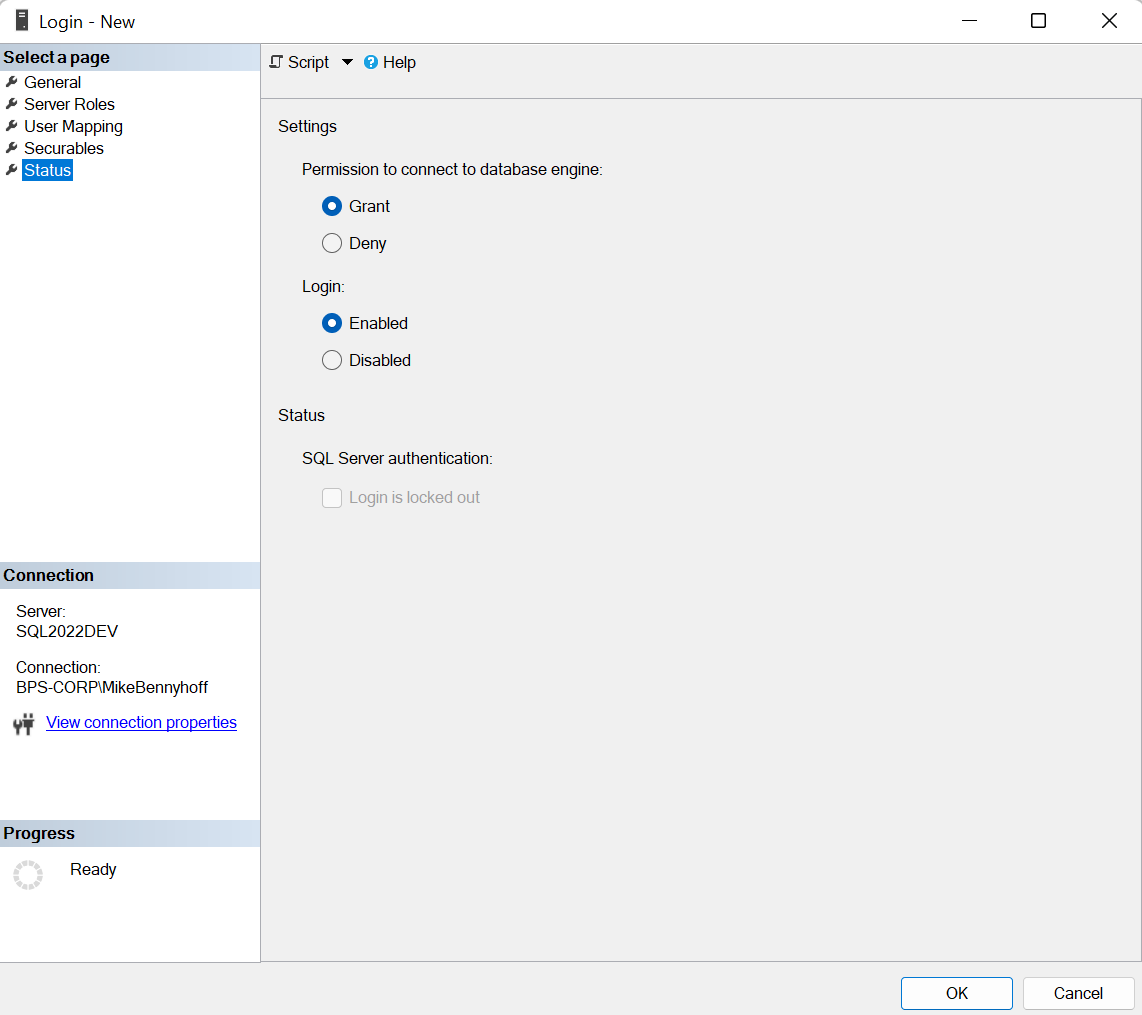Screen dimensions: 1142x1015
Task: Click the Progress section header
Action: (x=130, y=833)
